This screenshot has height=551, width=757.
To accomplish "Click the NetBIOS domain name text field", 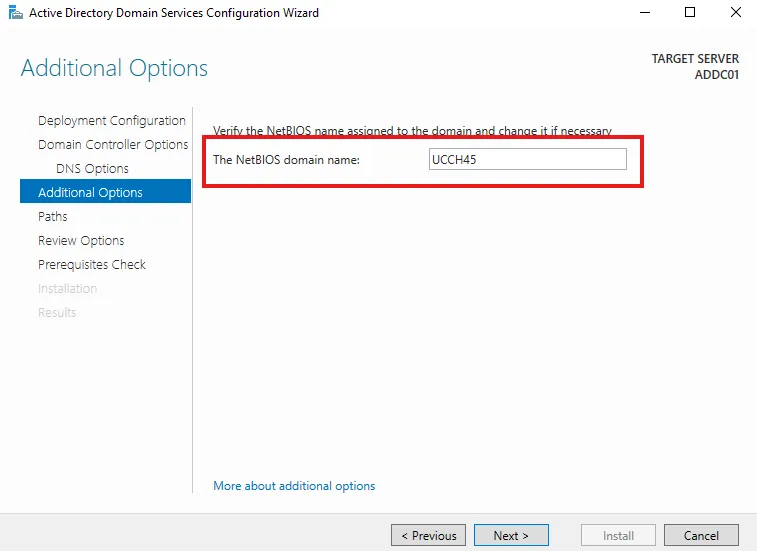I will [x=526, y=159].
